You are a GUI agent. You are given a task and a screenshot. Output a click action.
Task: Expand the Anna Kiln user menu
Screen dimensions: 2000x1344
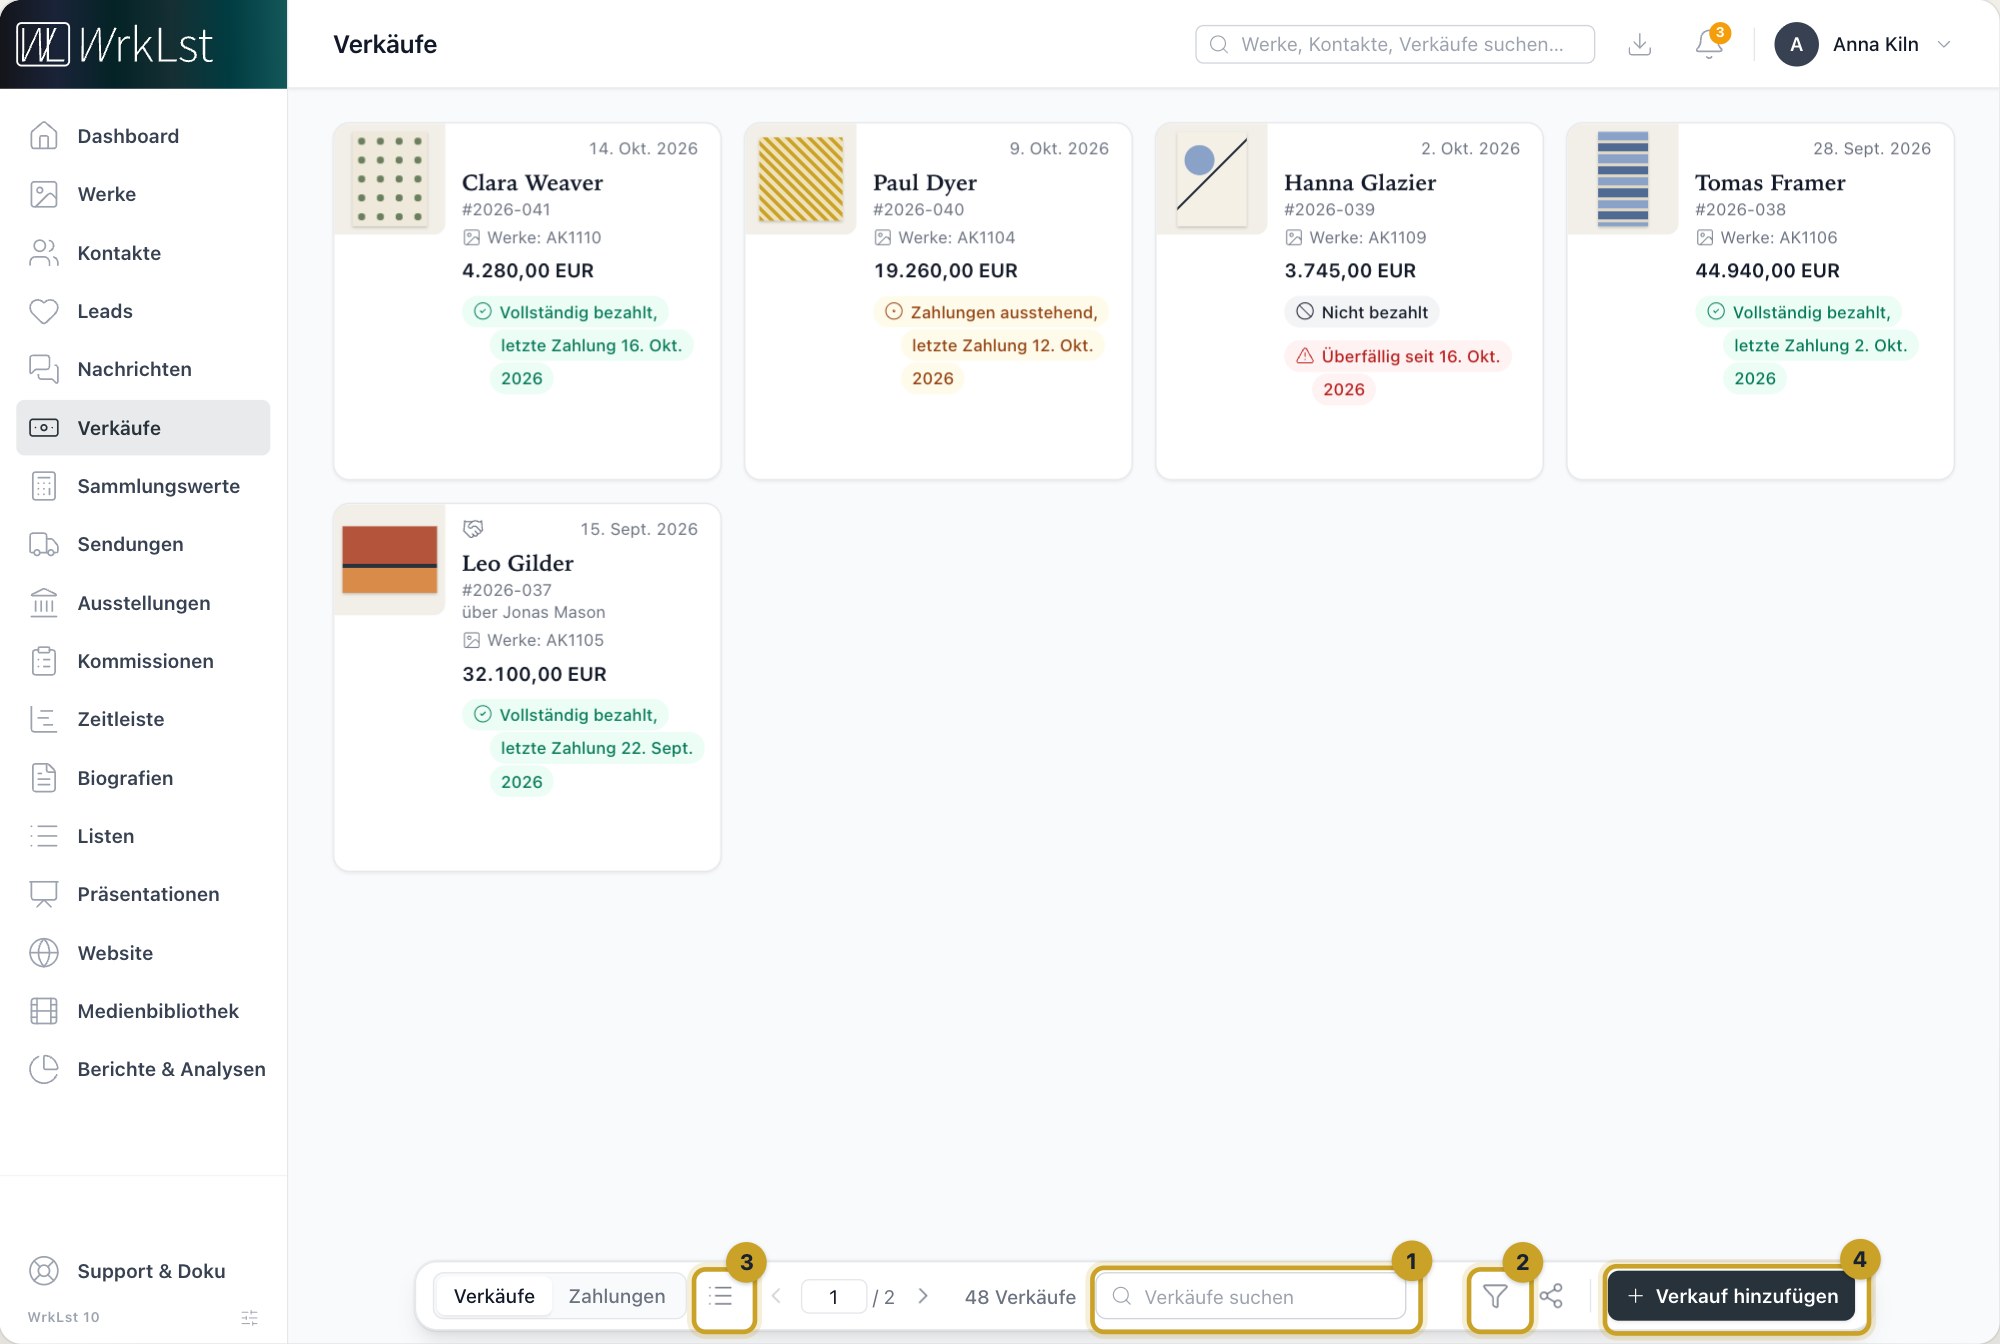pos(1863,44)
